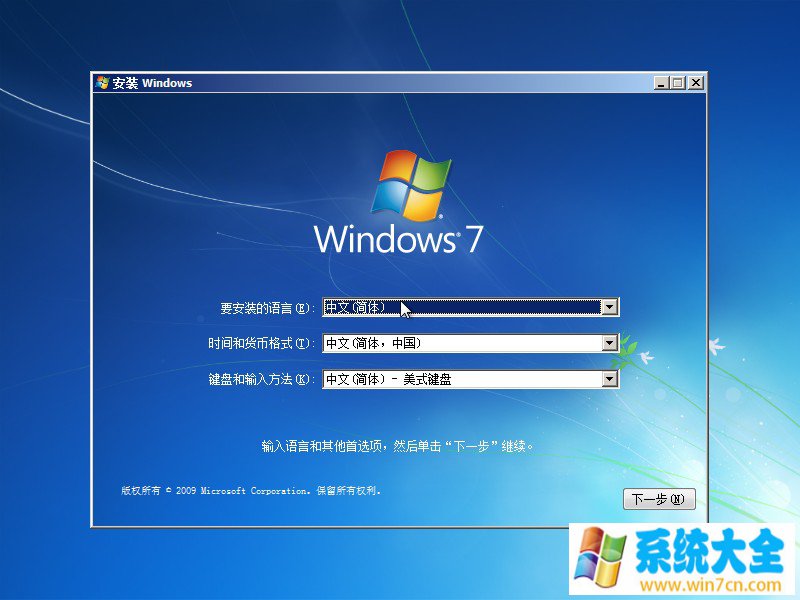Open time and currency format dropdown arrow
Image resolution: width=800 pixels, height=600 pixels.
coord(609,343)
